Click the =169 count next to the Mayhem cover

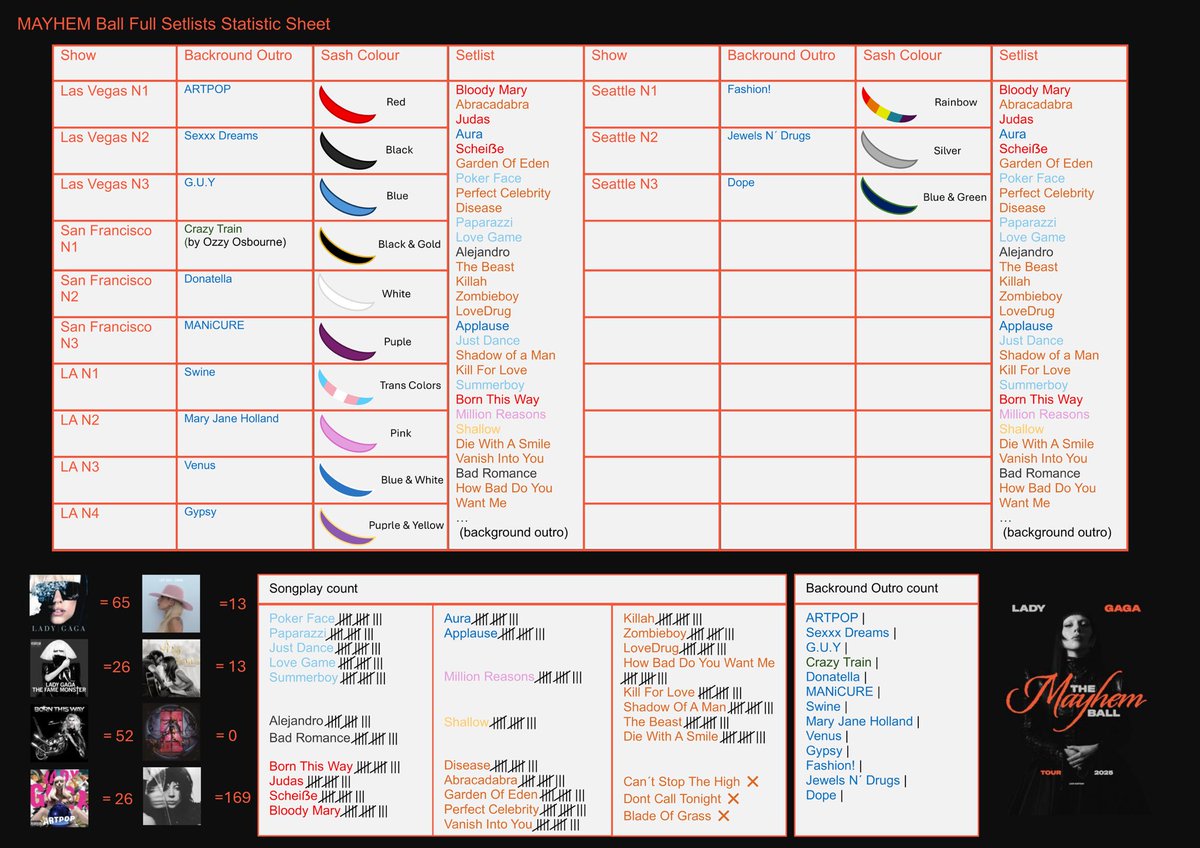pos(235,798)
